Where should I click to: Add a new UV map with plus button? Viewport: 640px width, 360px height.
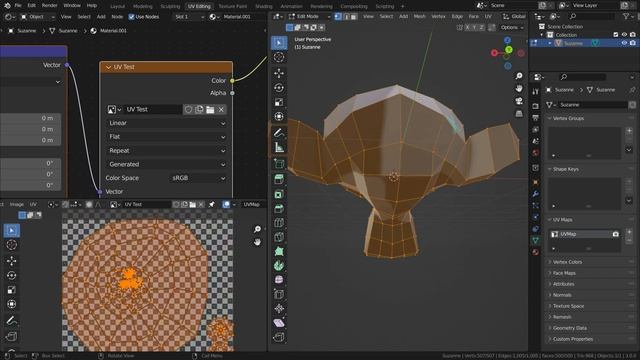[629, 232]
